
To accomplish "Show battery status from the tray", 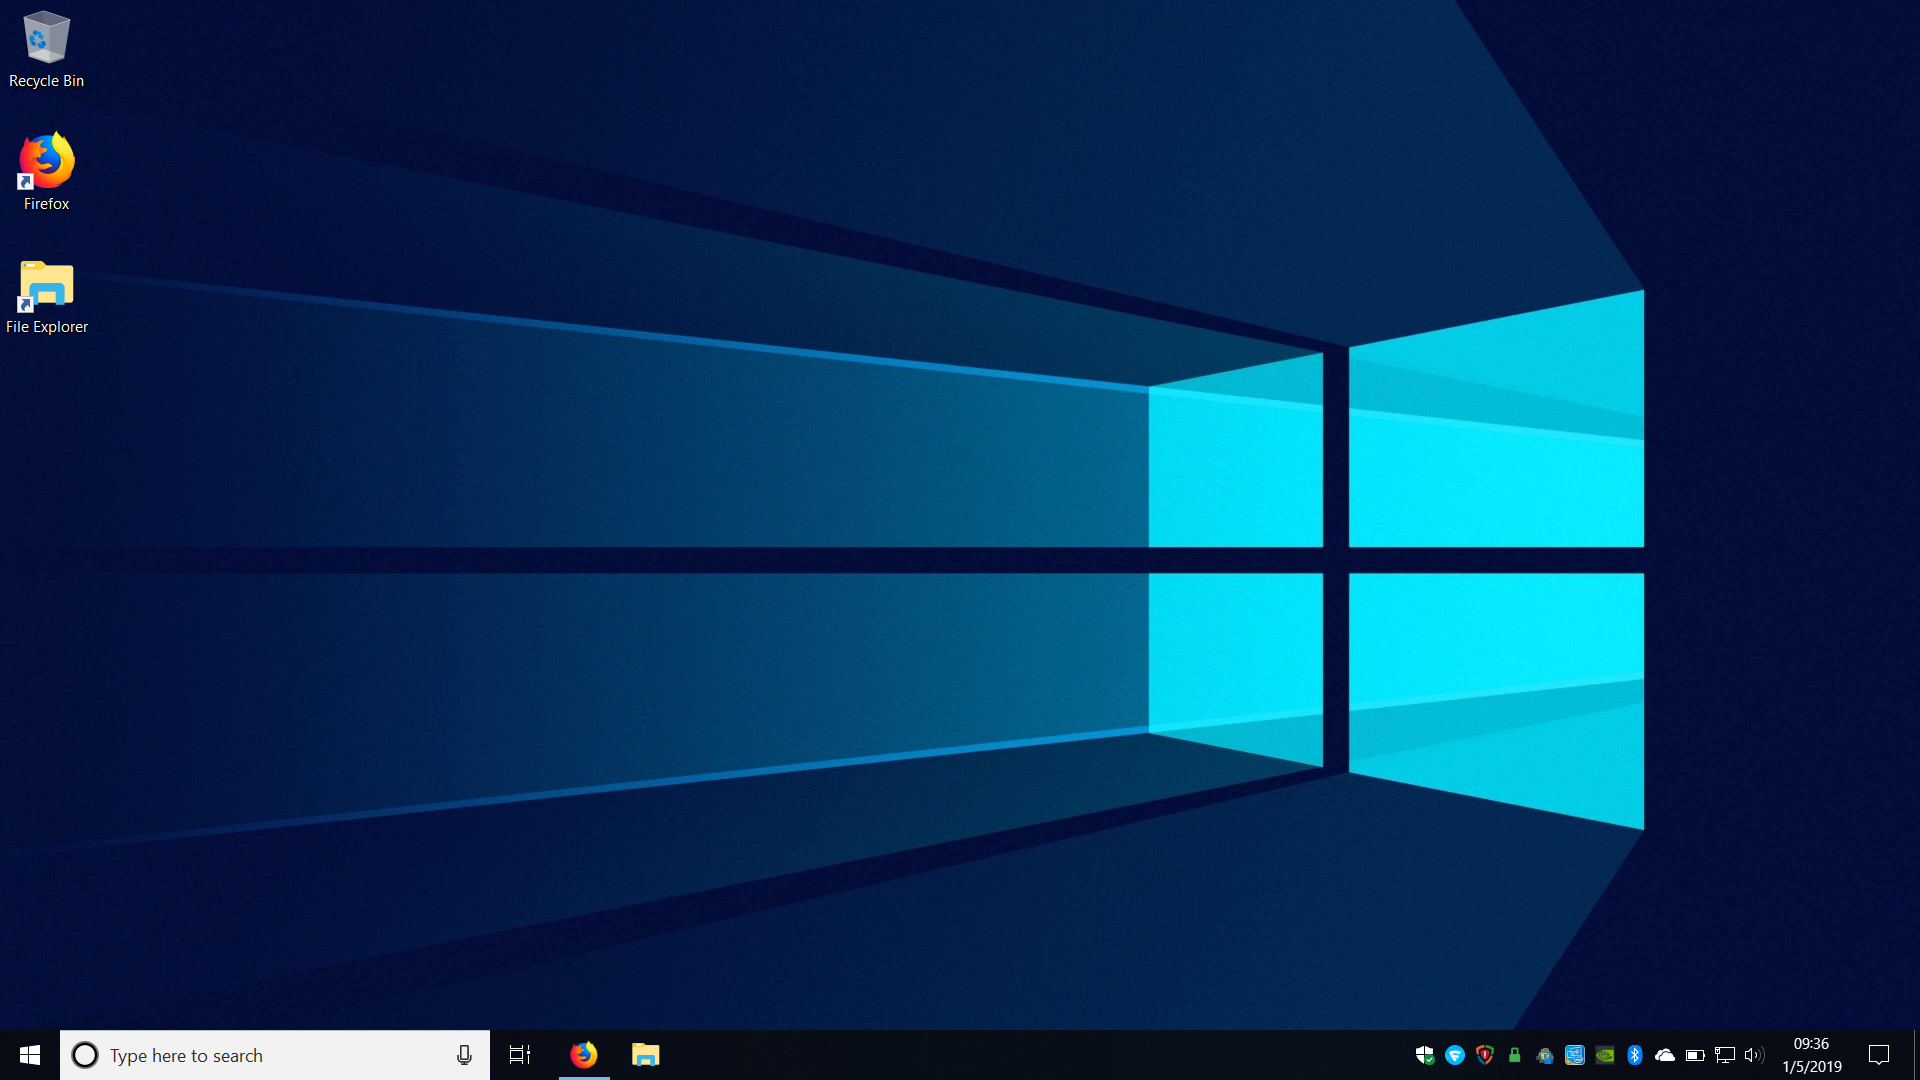I will [x=1695, y=1055].
